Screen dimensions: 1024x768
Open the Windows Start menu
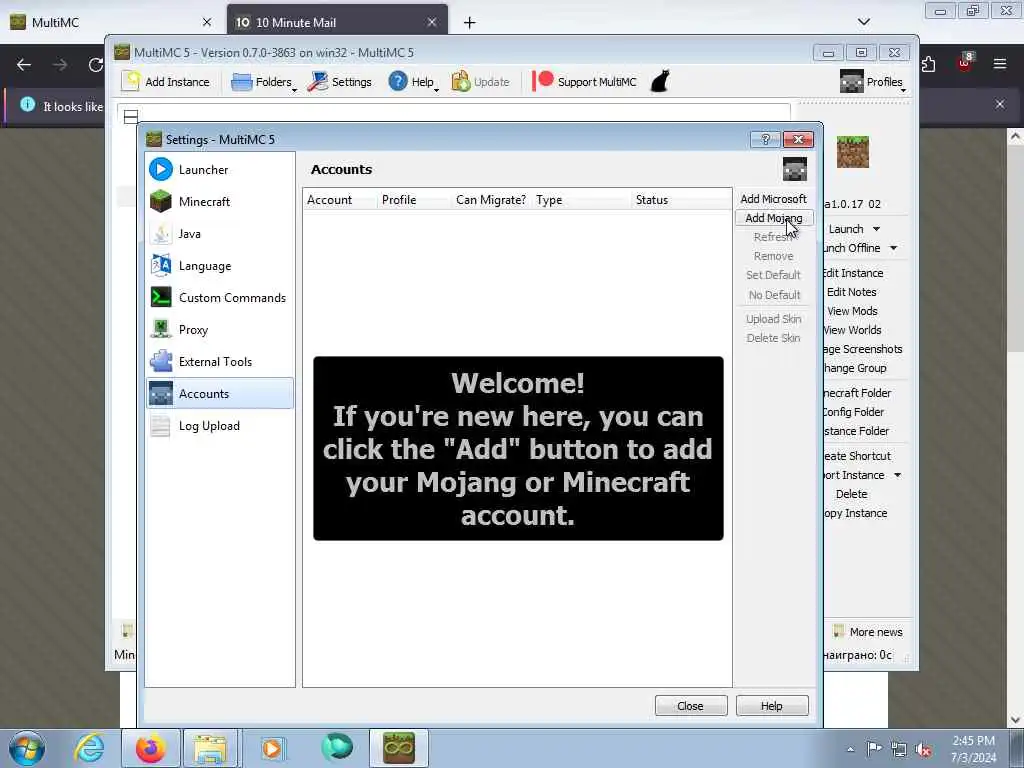pos(27,748)
